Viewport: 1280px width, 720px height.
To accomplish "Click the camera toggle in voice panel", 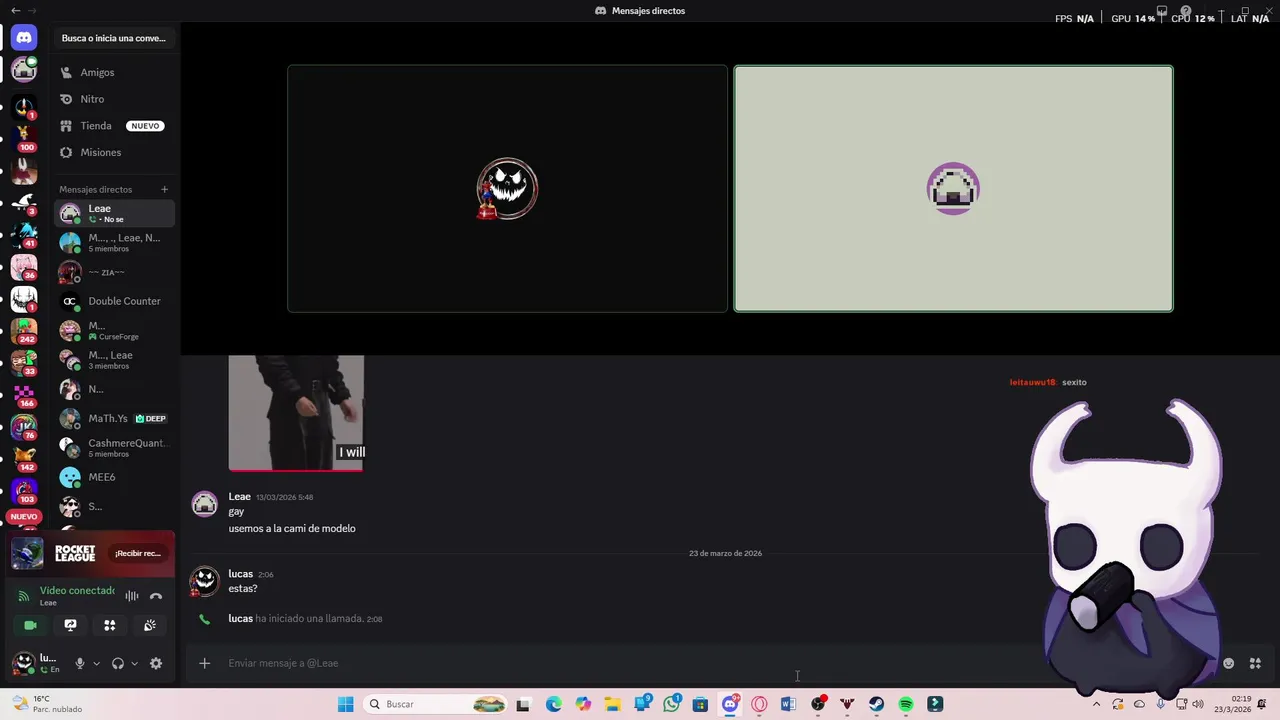I will click(31, 625).
